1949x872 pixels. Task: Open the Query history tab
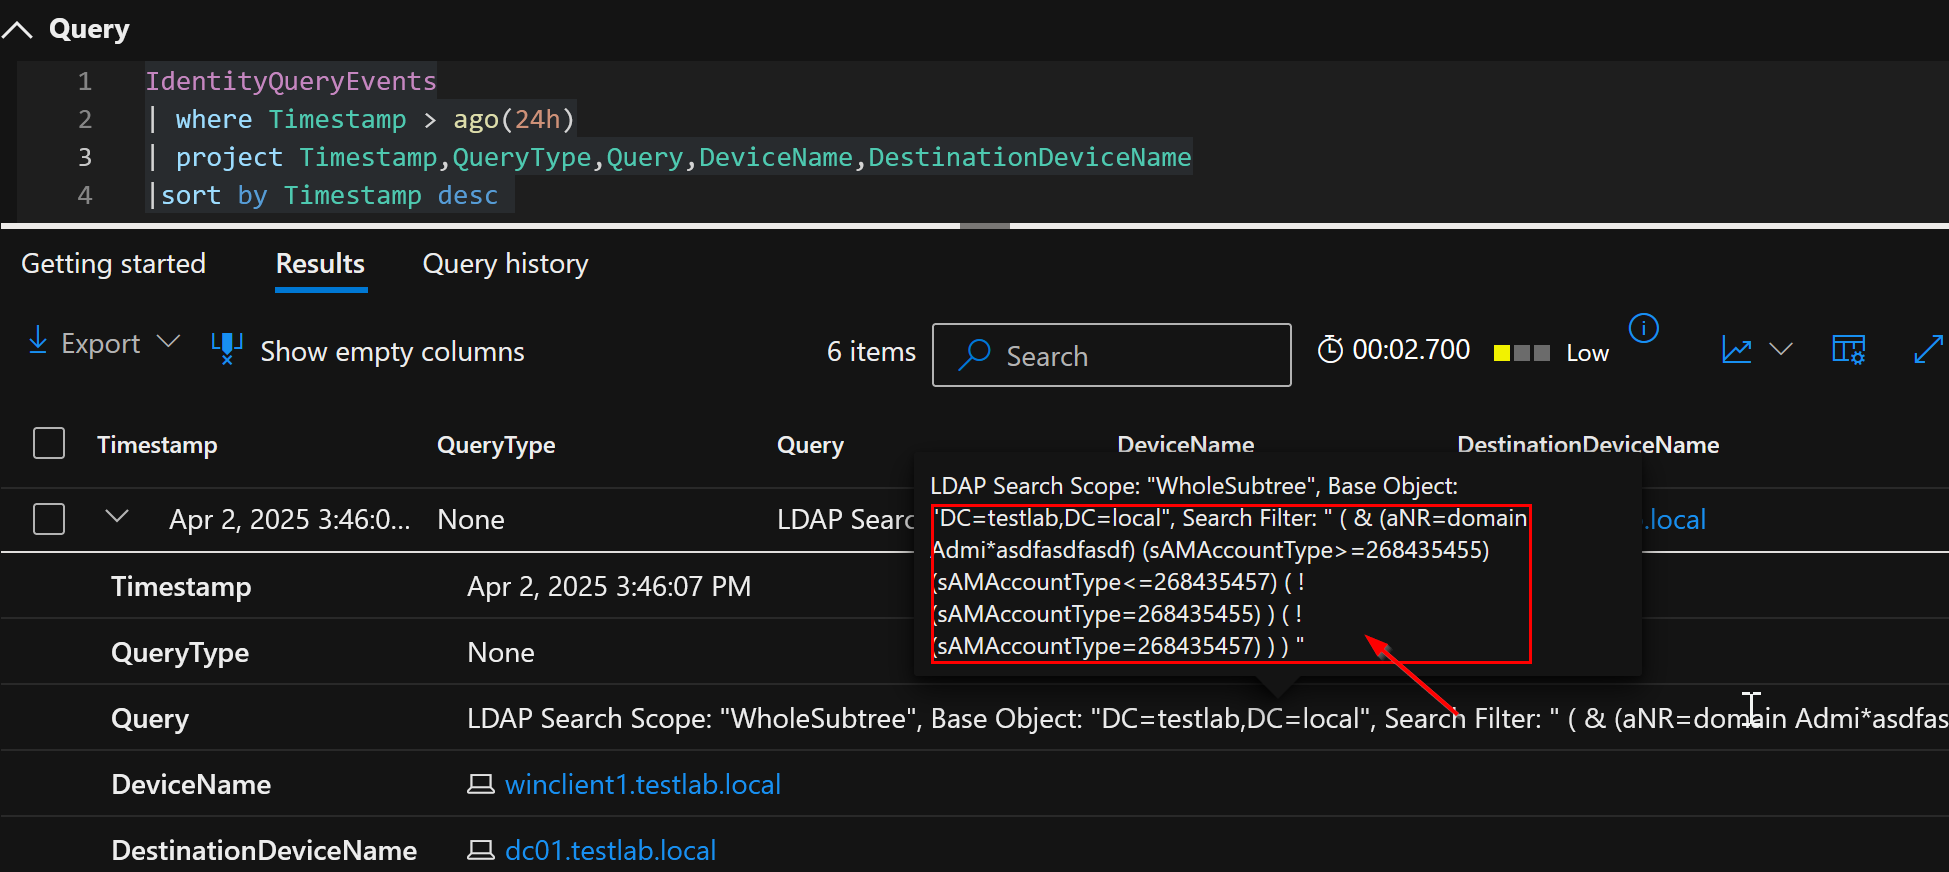coord(505,264)
